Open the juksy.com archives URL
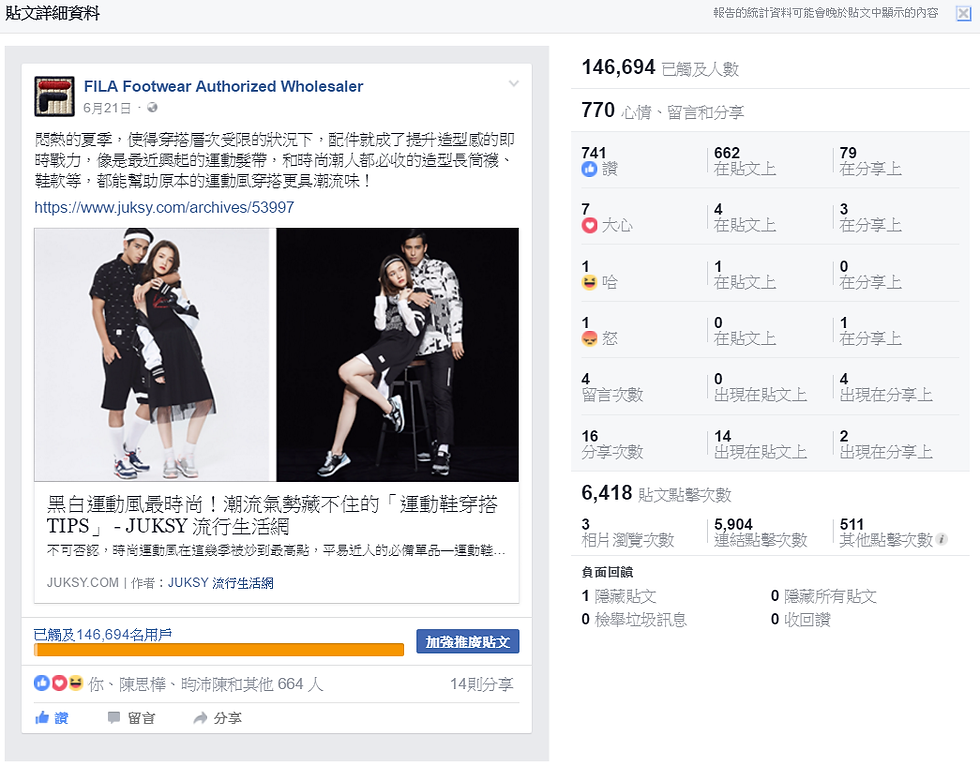This screenshot has width=980, height=764. point(164,208)
